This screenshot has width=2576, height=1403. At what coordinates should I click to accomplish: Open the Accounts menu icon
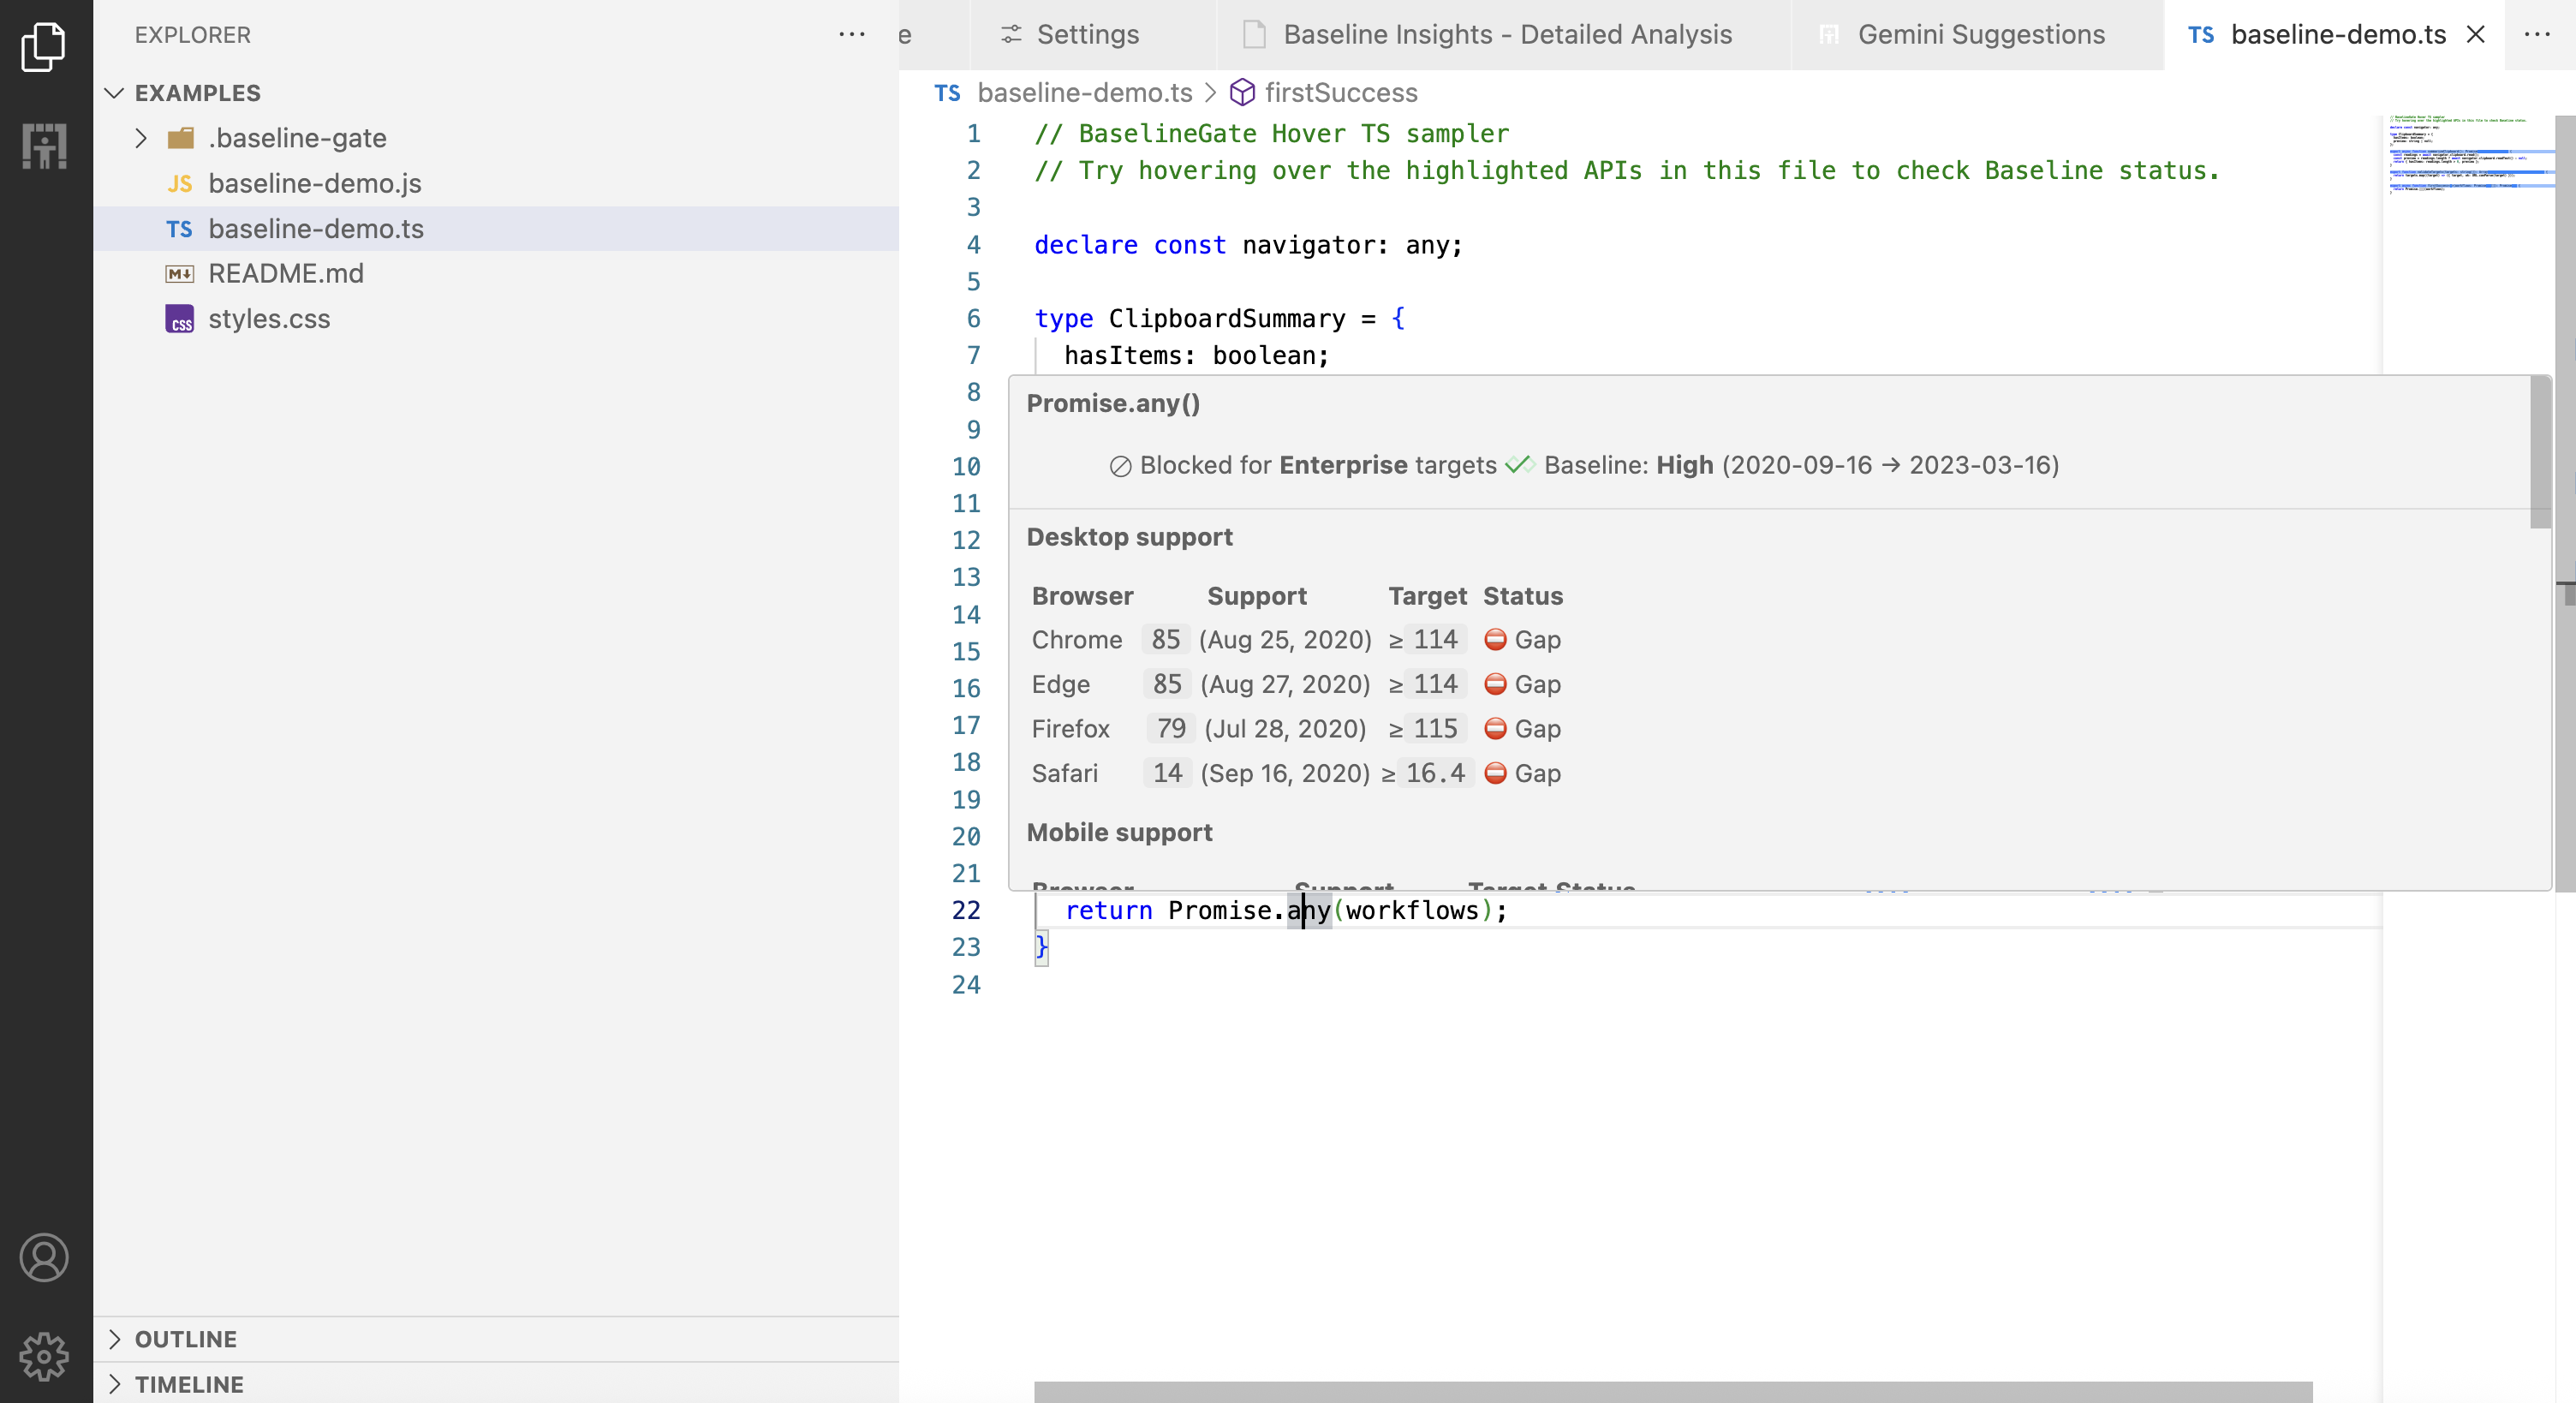pos(44,1257)
